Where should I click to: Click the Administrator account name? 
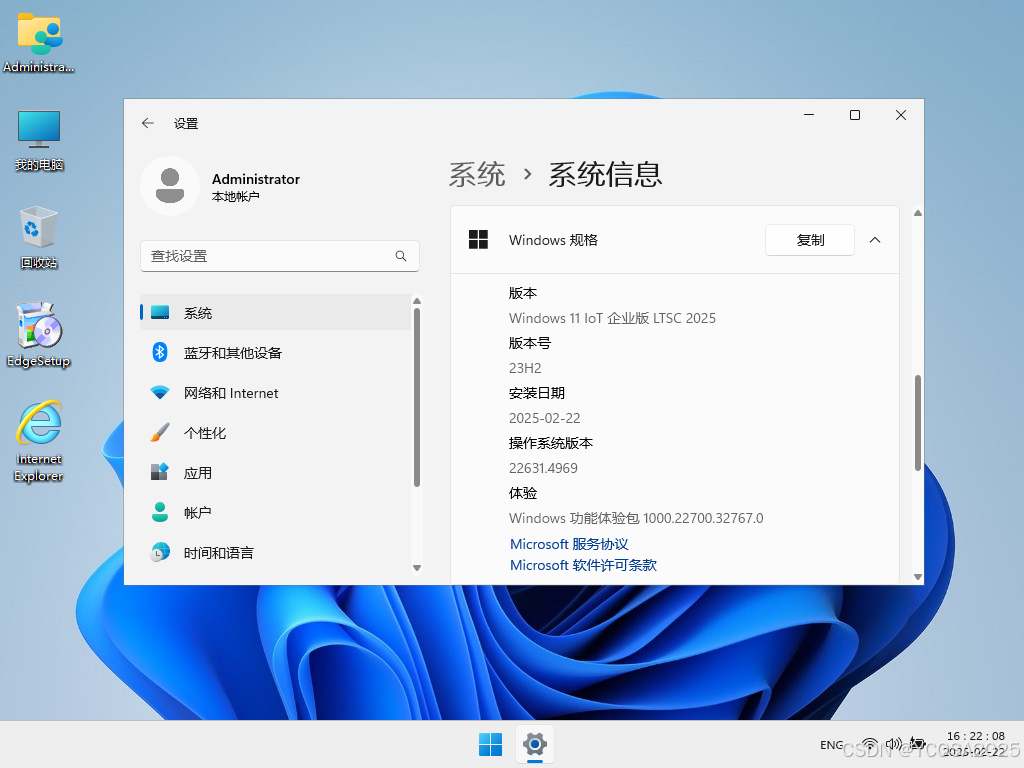pos(255,179)
